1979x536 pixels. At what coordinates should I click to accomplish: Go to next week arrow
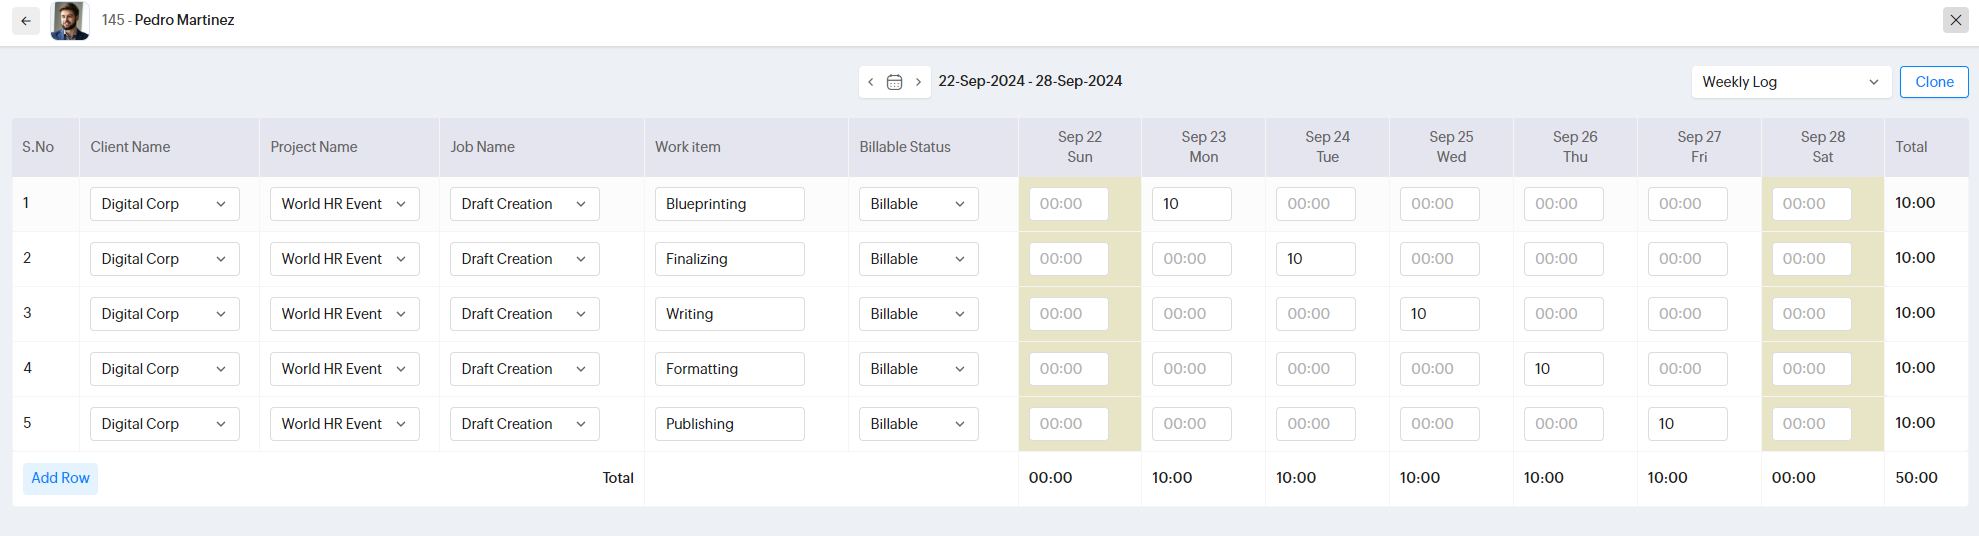coord(918,82)
